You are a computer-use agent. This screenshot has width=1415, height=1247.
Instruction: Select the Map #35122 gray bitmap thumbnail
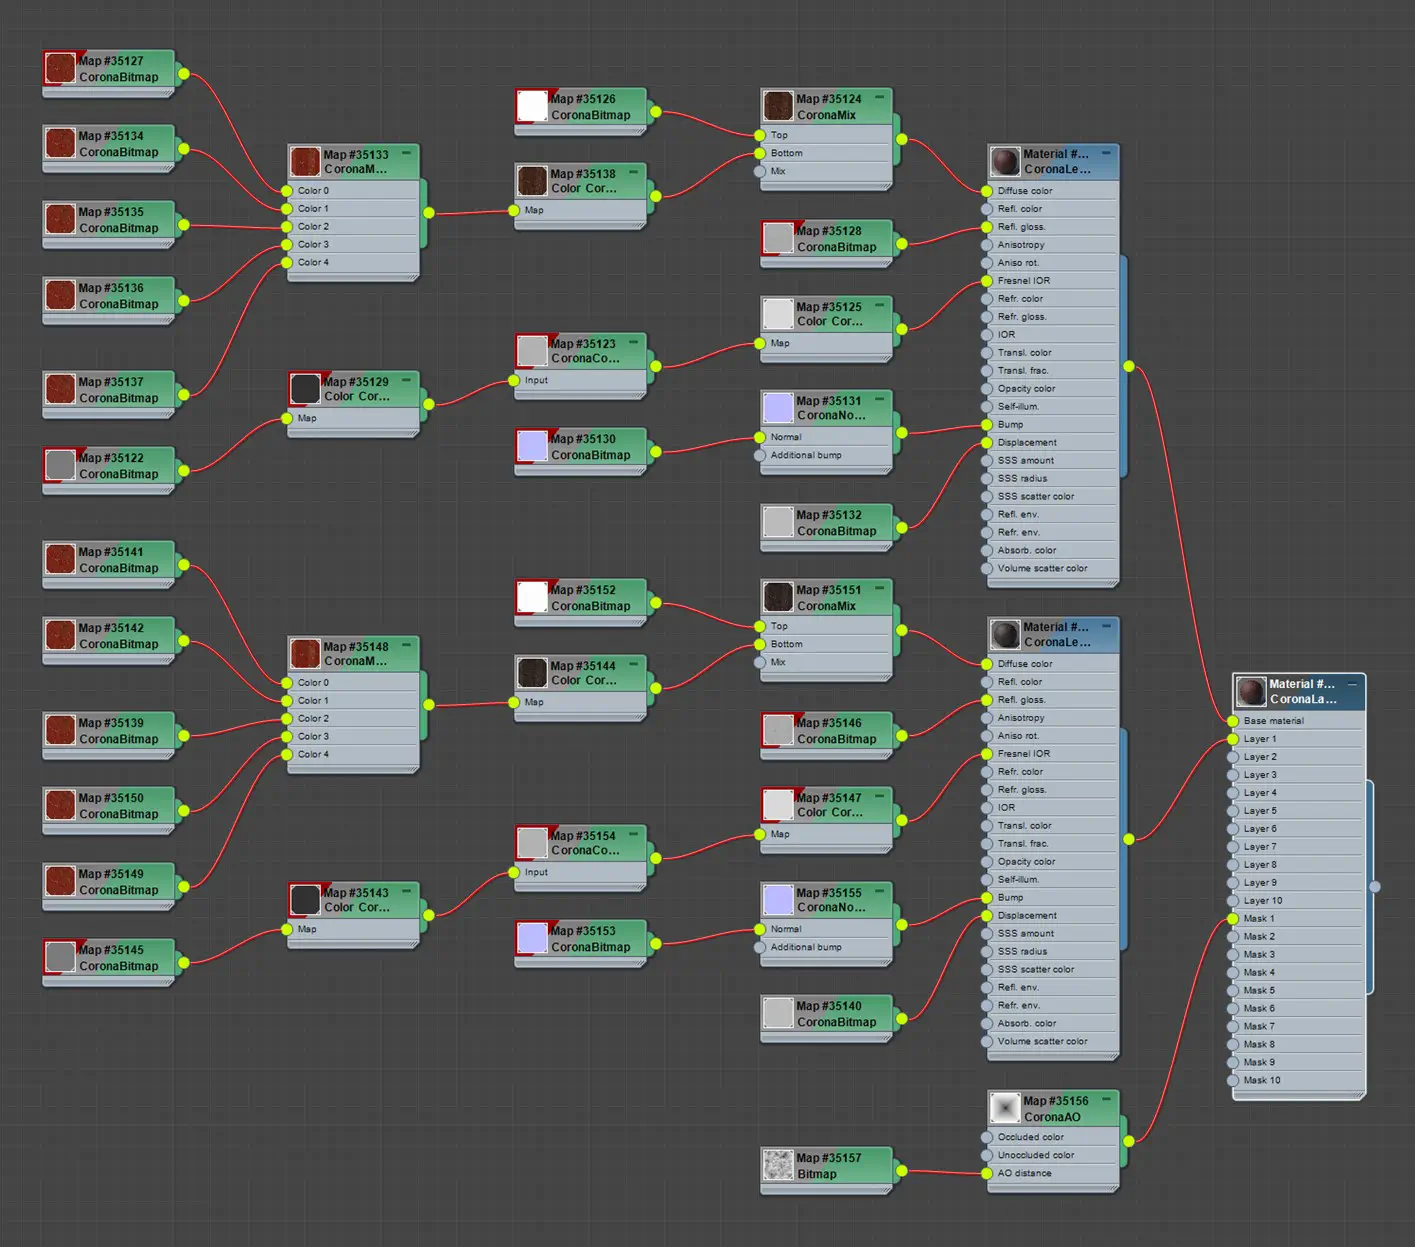pyautogui.click(x=61, y=465)
